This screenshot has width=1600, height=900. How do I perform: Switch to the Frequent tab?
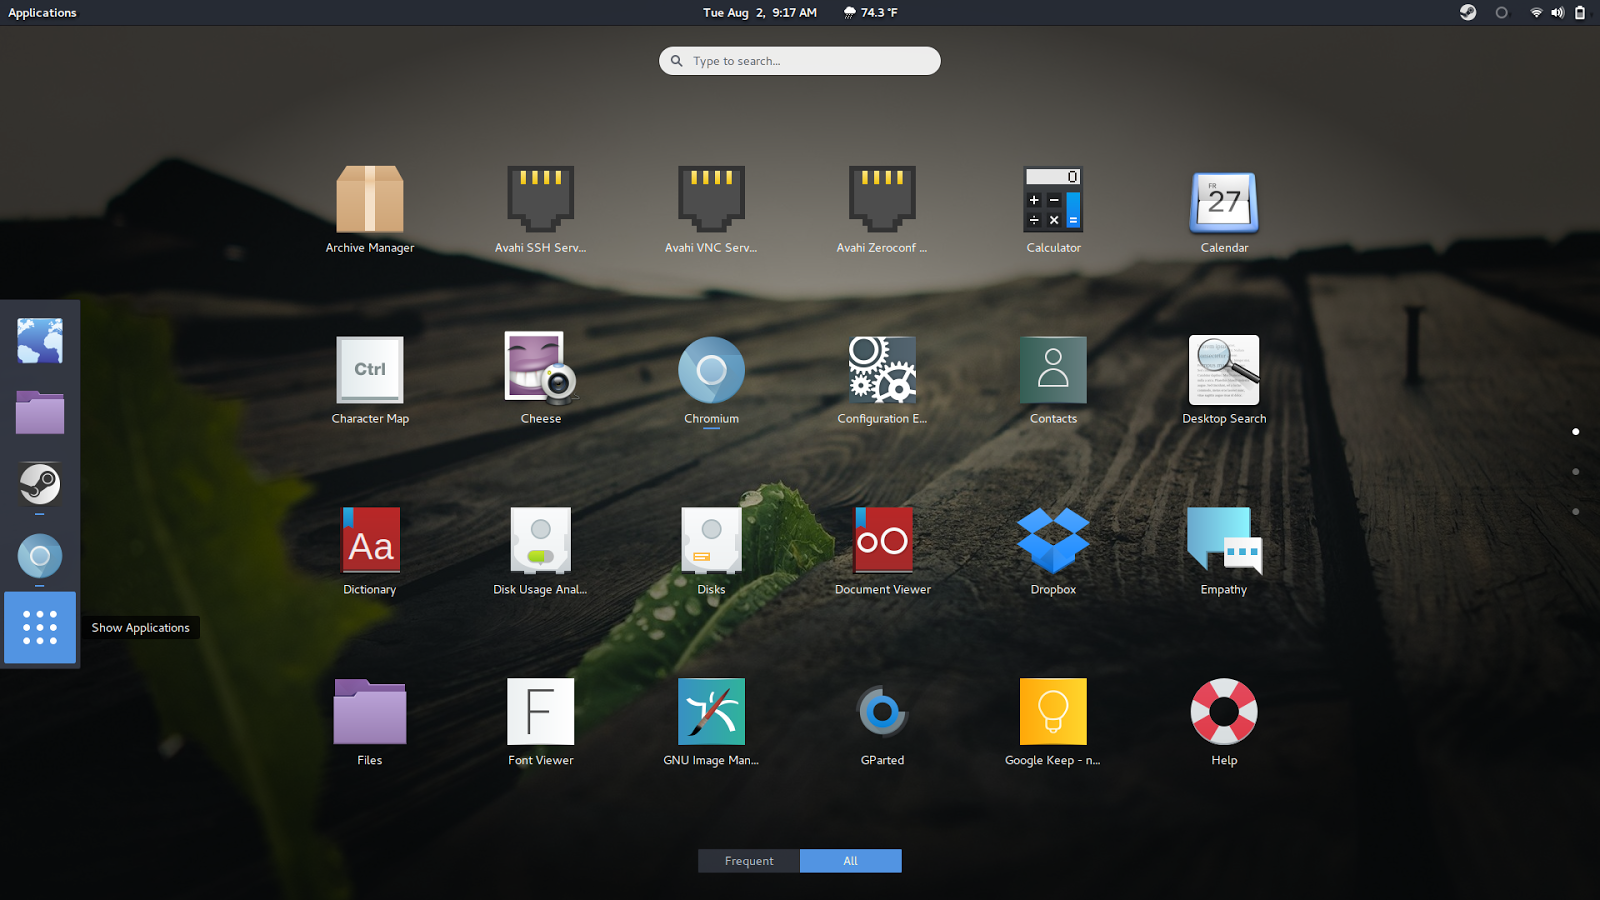coord(748,860)
